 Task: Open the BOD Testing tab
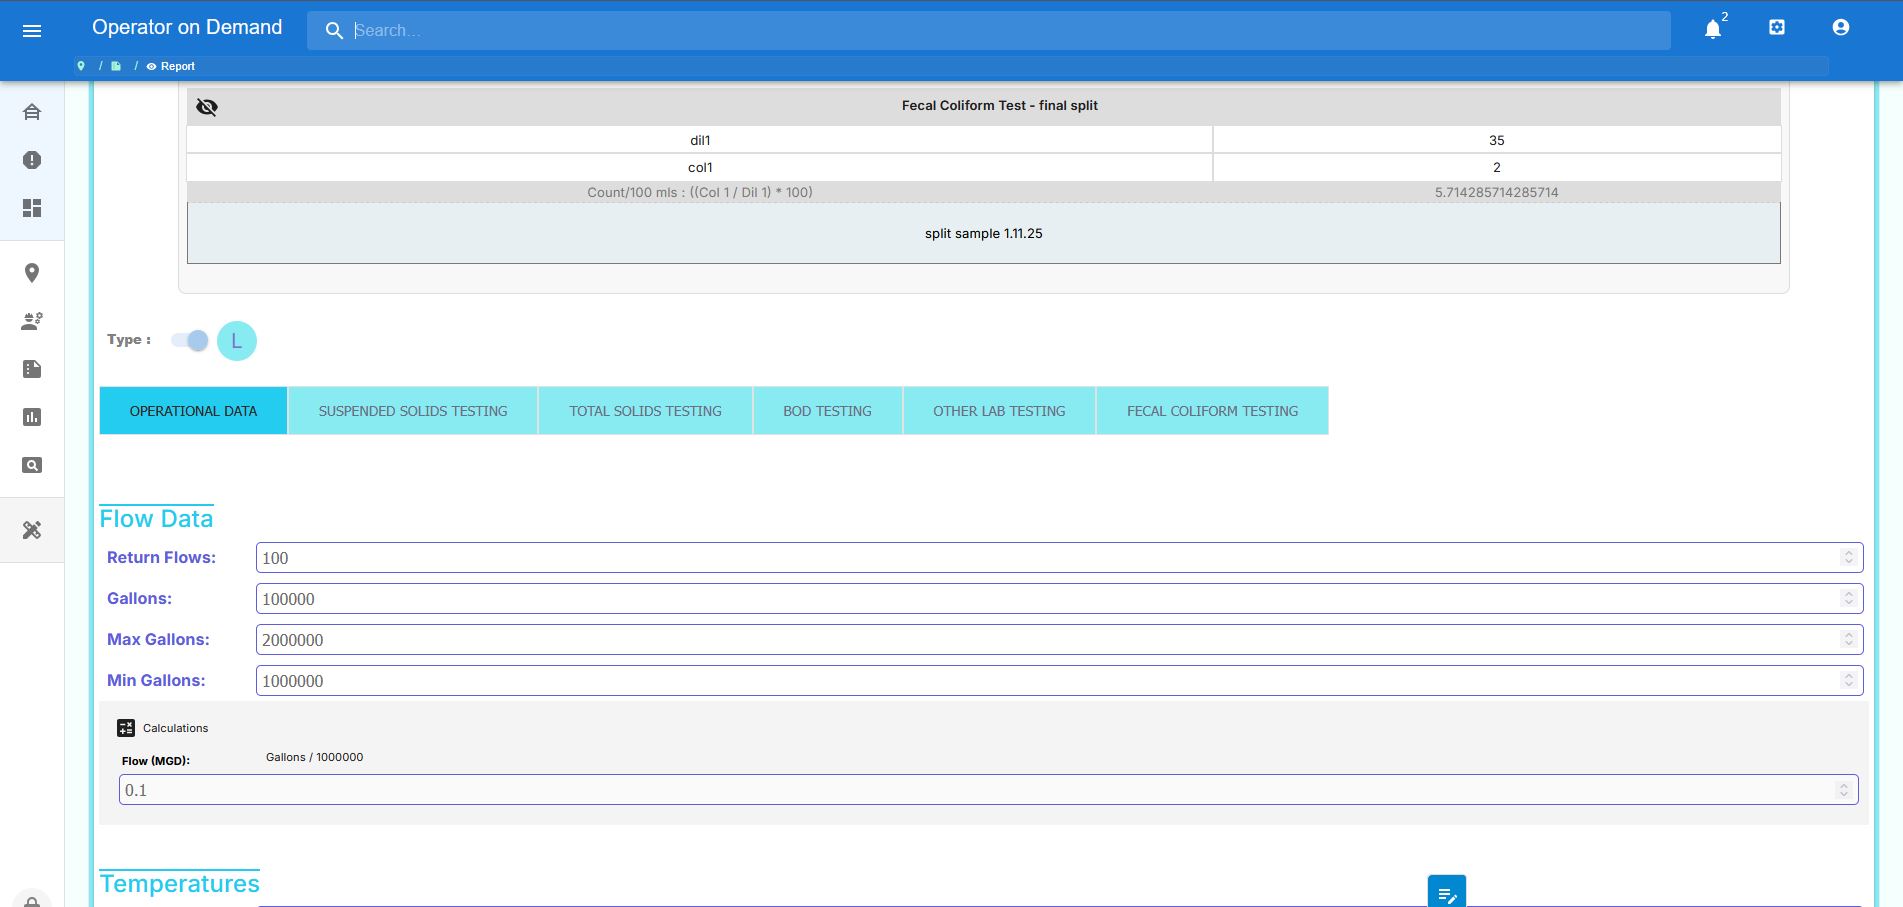click(x=827, y=411)
